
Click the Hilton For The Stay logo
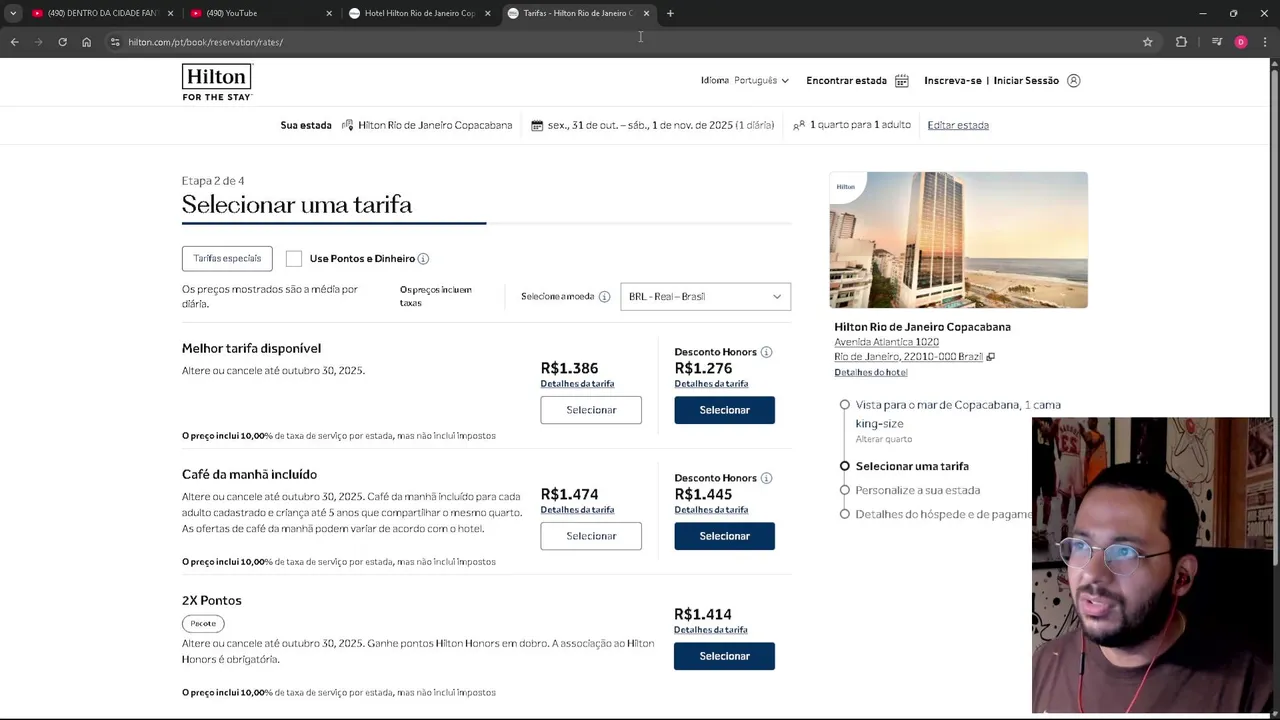coord(217,82)
